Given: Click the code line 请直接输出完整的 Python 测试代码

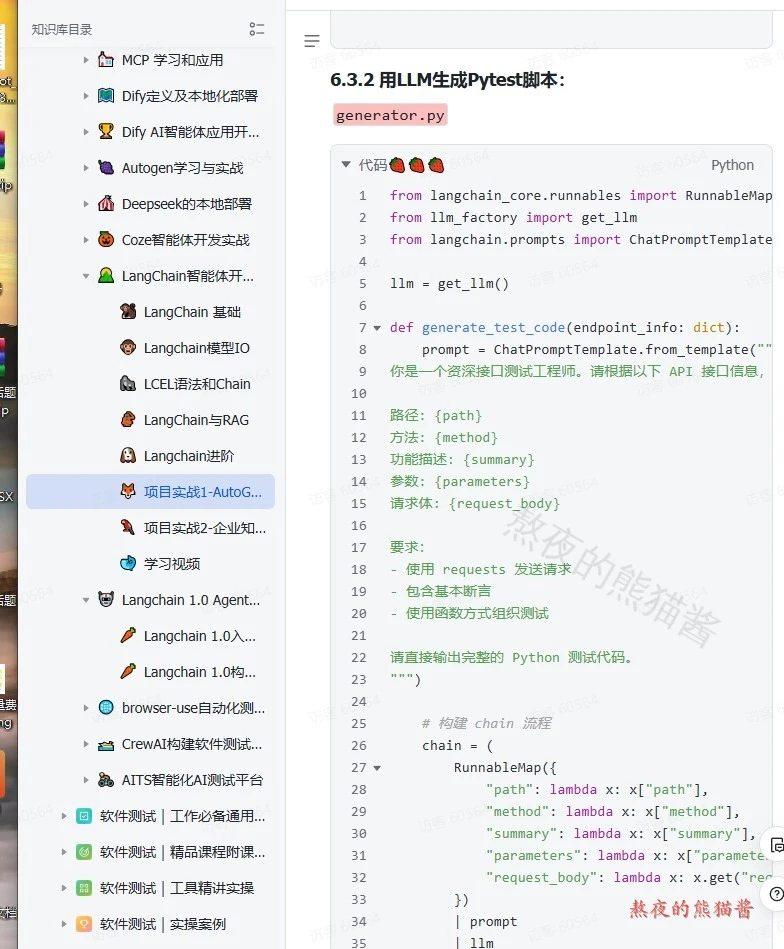Looking at the screenshot, I should click(x=512, y=657).
